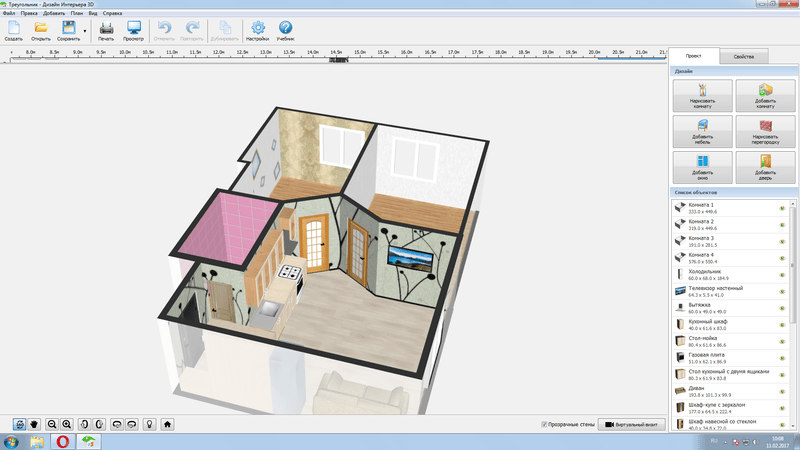
Task: Toggle the light bulb lighting button
Action: [149, 424]
